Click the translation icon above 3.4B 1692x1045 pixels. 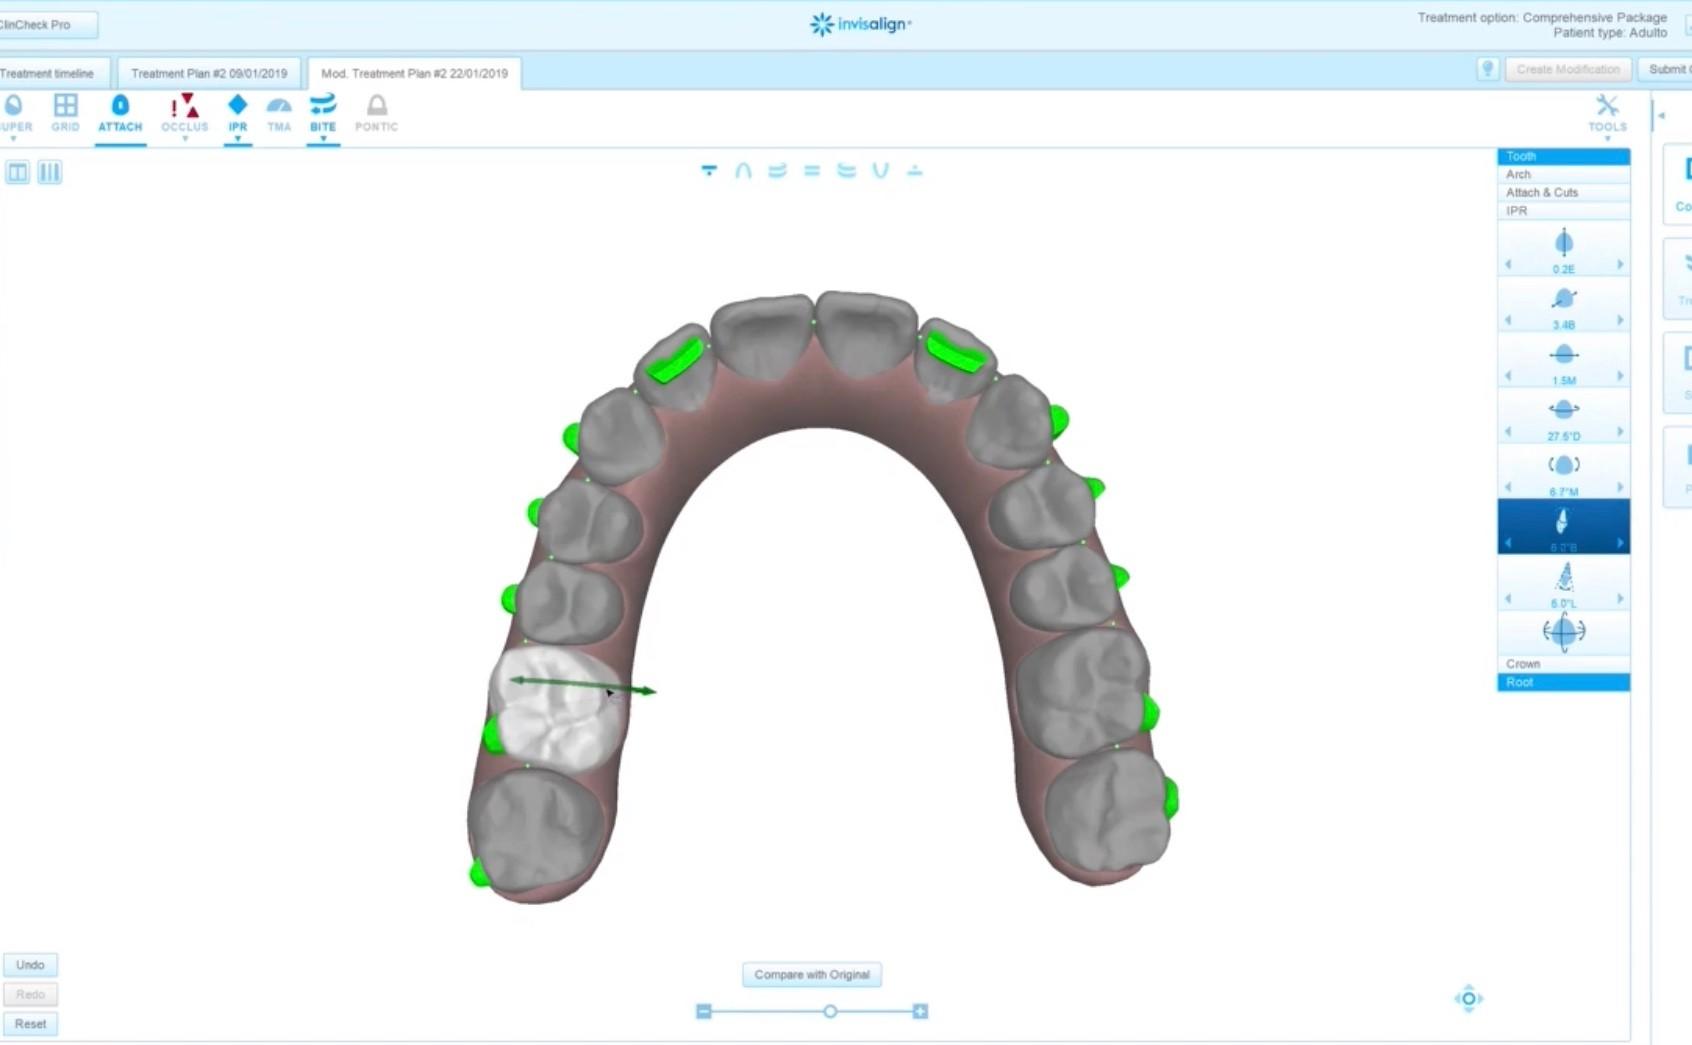click(x=1564, y=299)
